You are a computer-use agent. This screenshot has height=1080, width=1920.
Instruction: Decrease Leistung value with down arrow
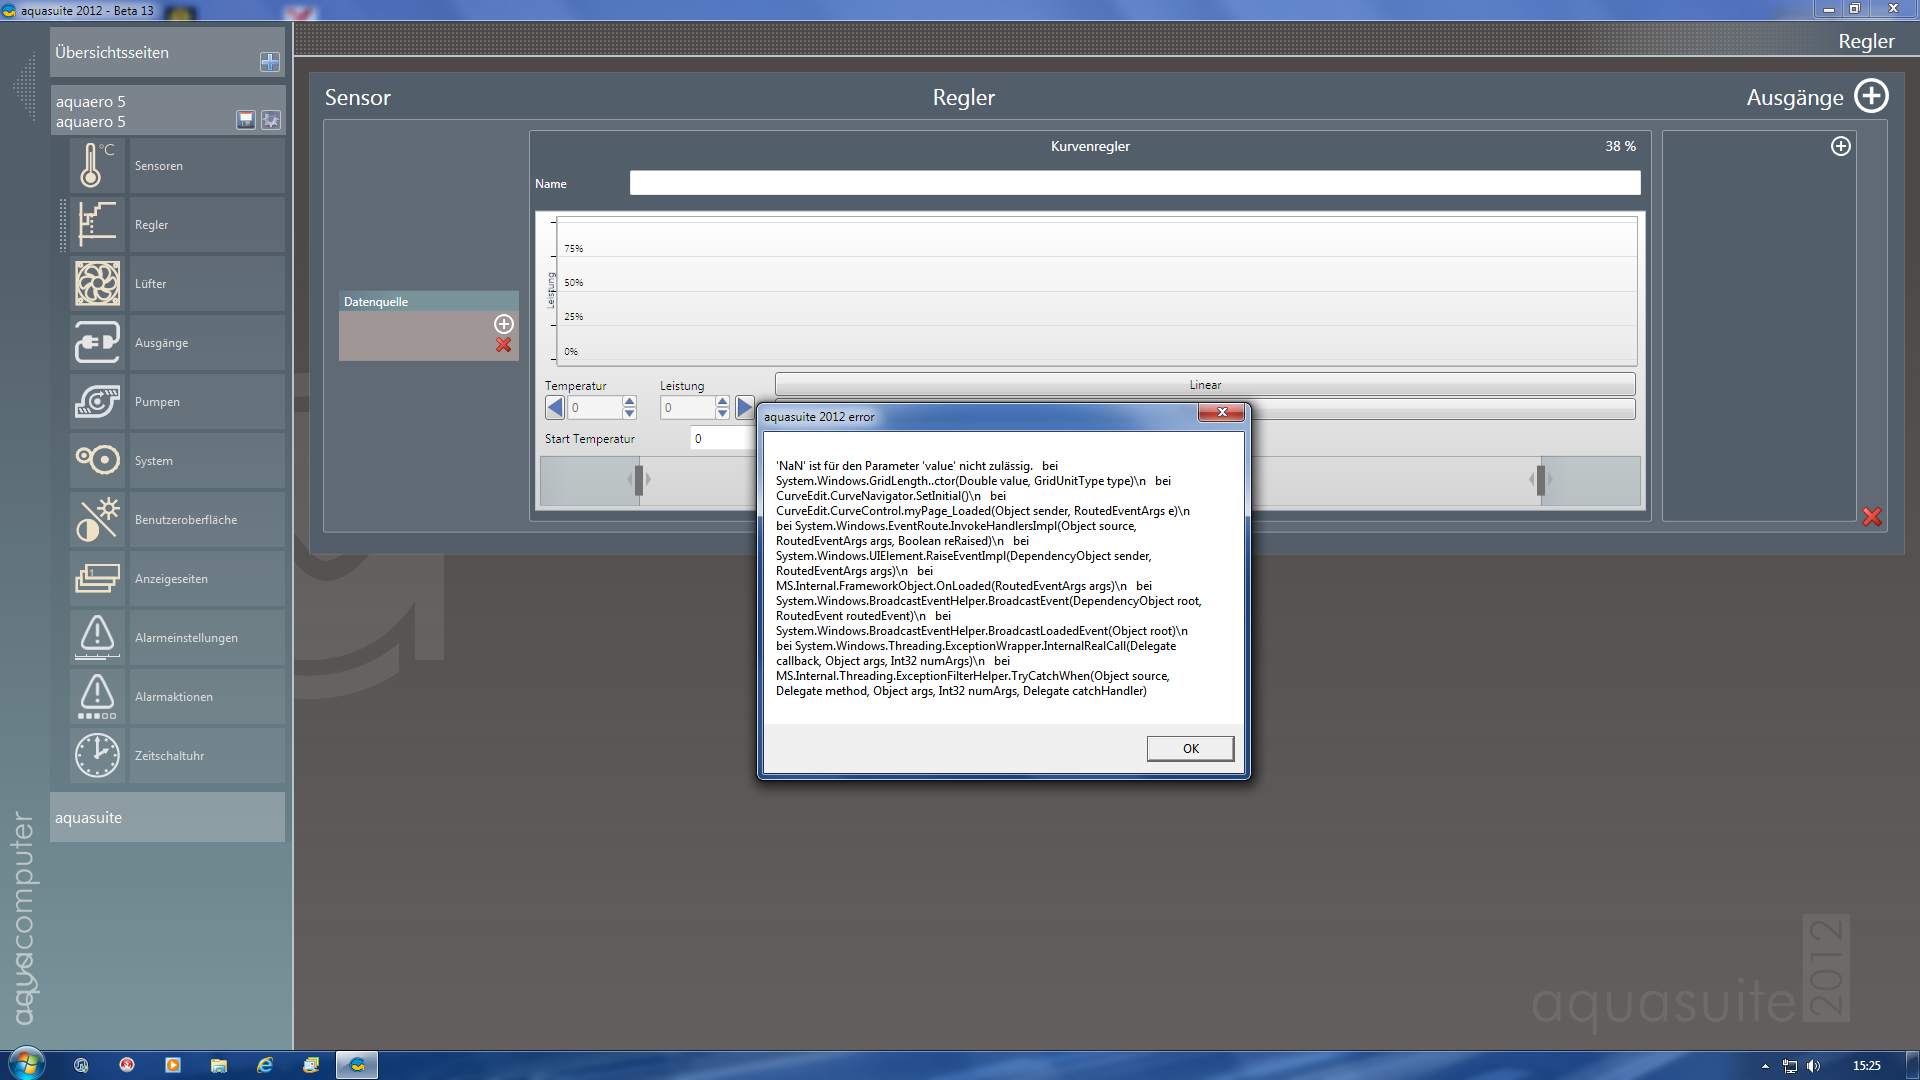(722, 413)
